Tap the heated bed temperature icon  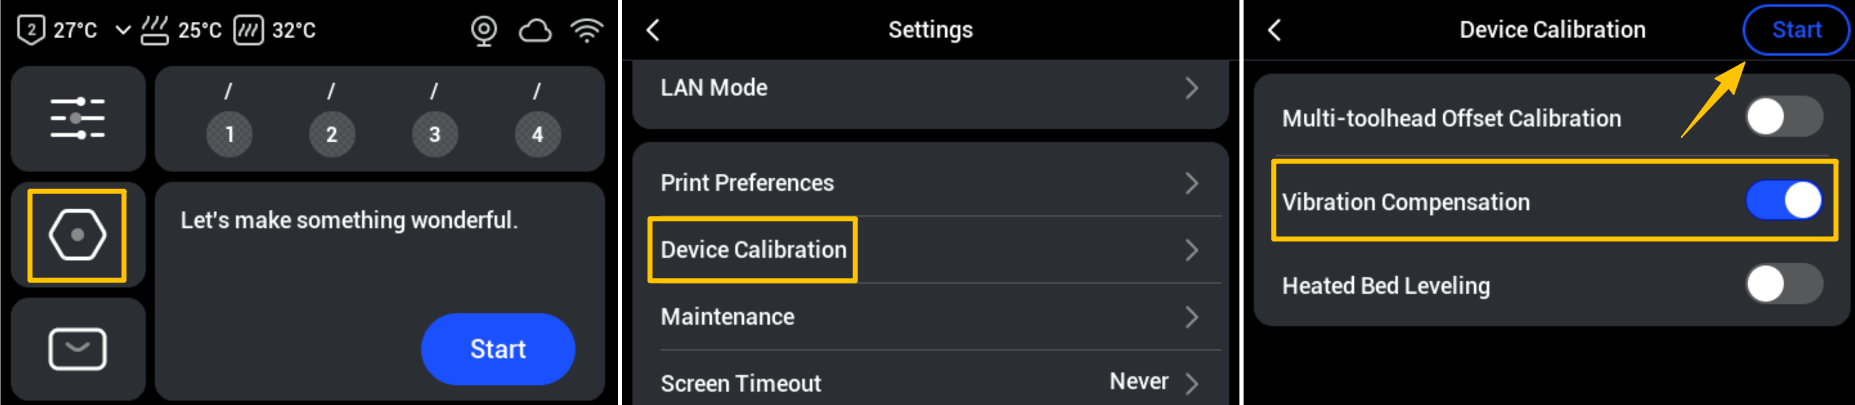(x=155, y=30)
